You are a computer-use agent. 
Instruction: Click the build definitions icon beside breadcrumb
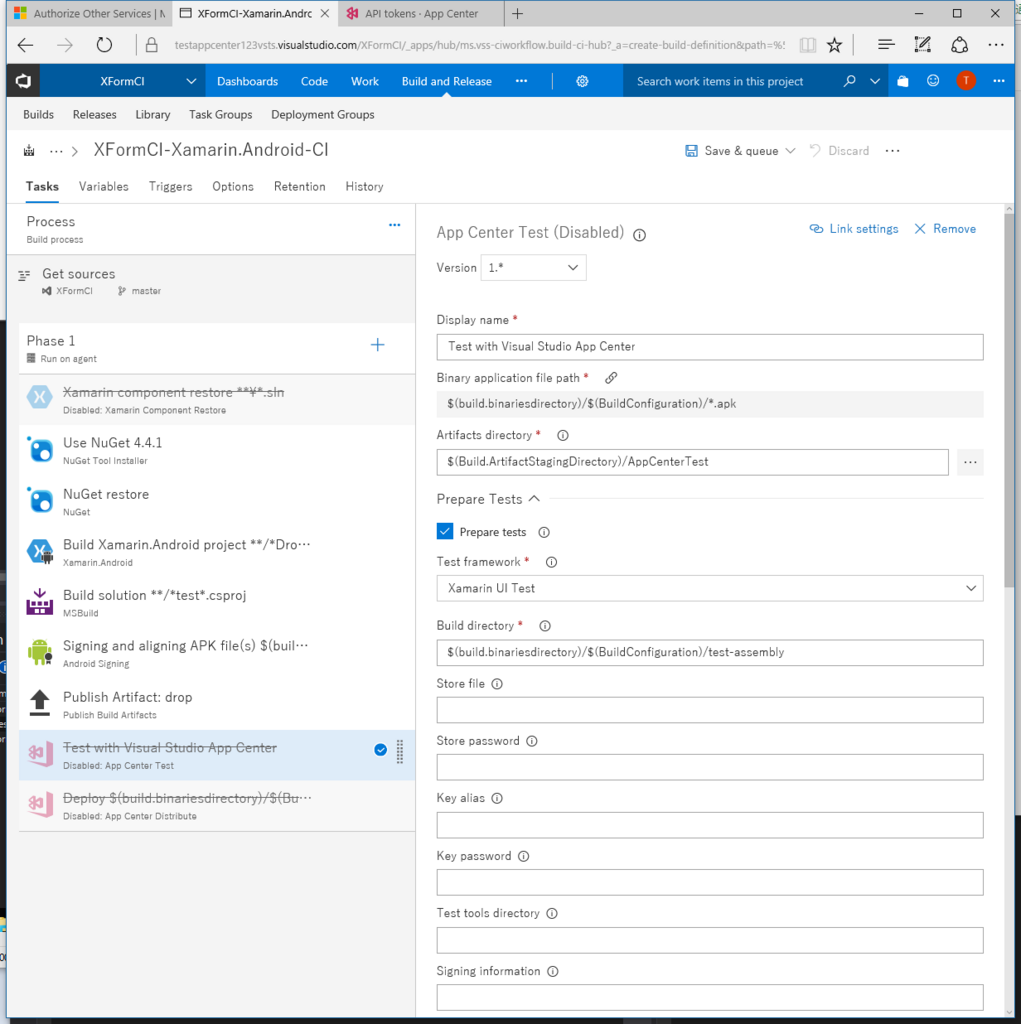pos(29,151)
